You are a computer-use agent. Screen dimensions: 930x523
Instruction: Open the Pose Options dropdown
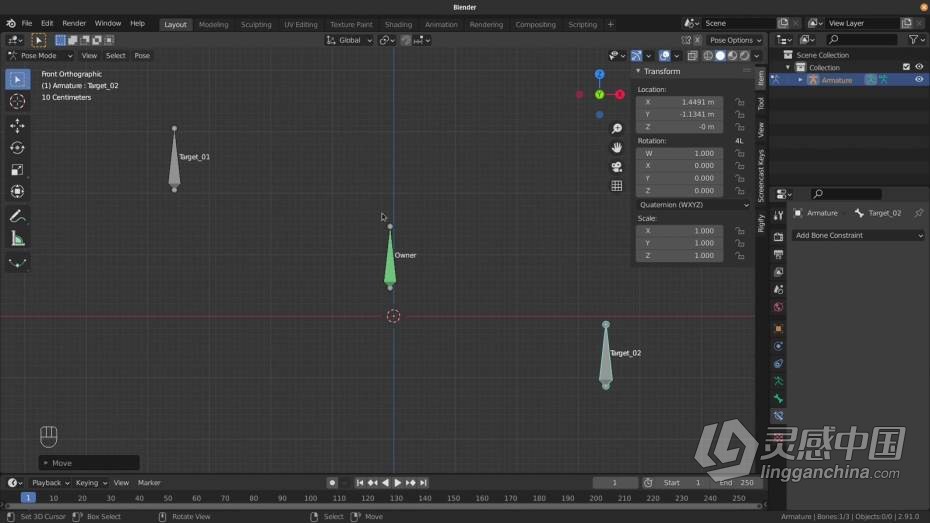pyautogui.click(x=735, y=40)
